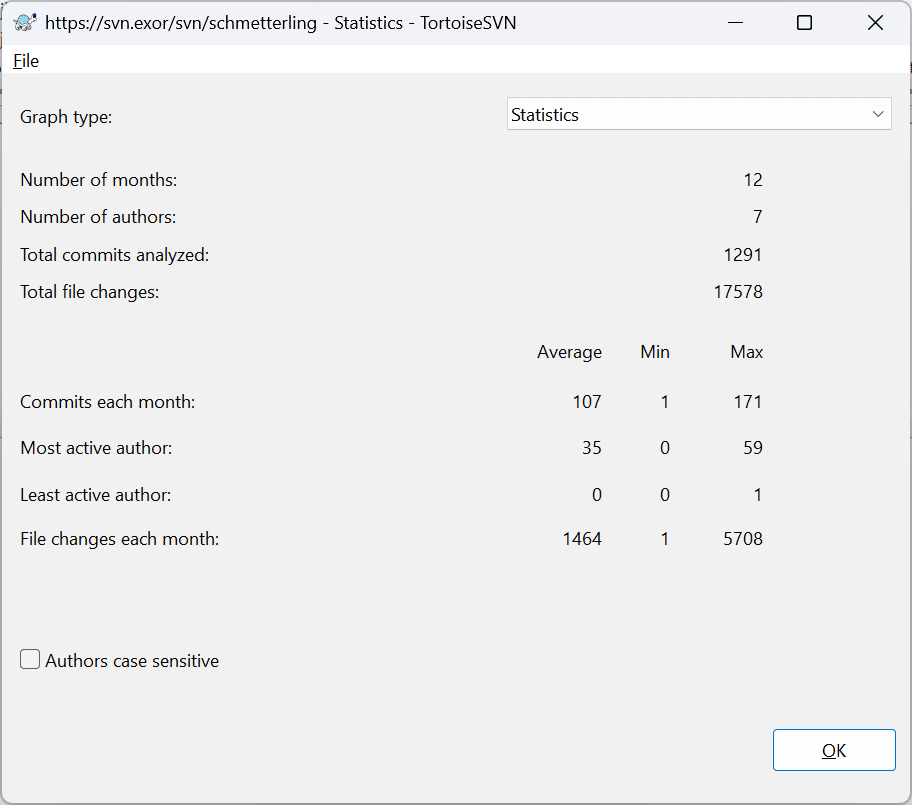The image size is (912, 805).
Task: Click the TortoiseSVN turtle icon in title bar
Action: (x=25, y=23)
